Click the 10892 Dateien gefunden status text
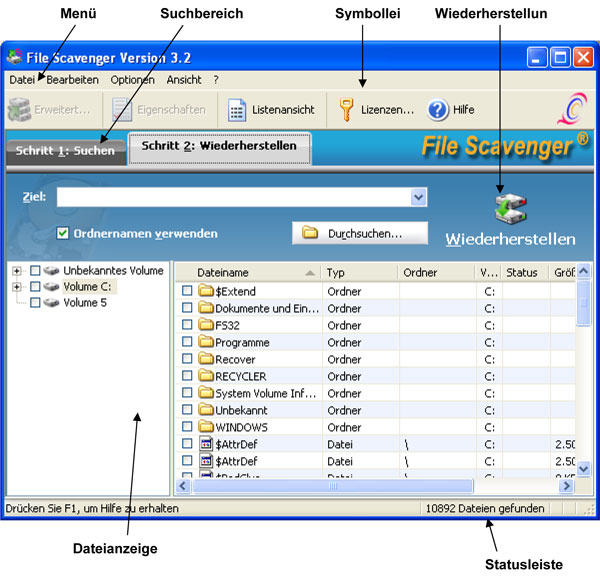Image resolution: width=600 pixels, height=576 pixels. [x=485, y=509]
